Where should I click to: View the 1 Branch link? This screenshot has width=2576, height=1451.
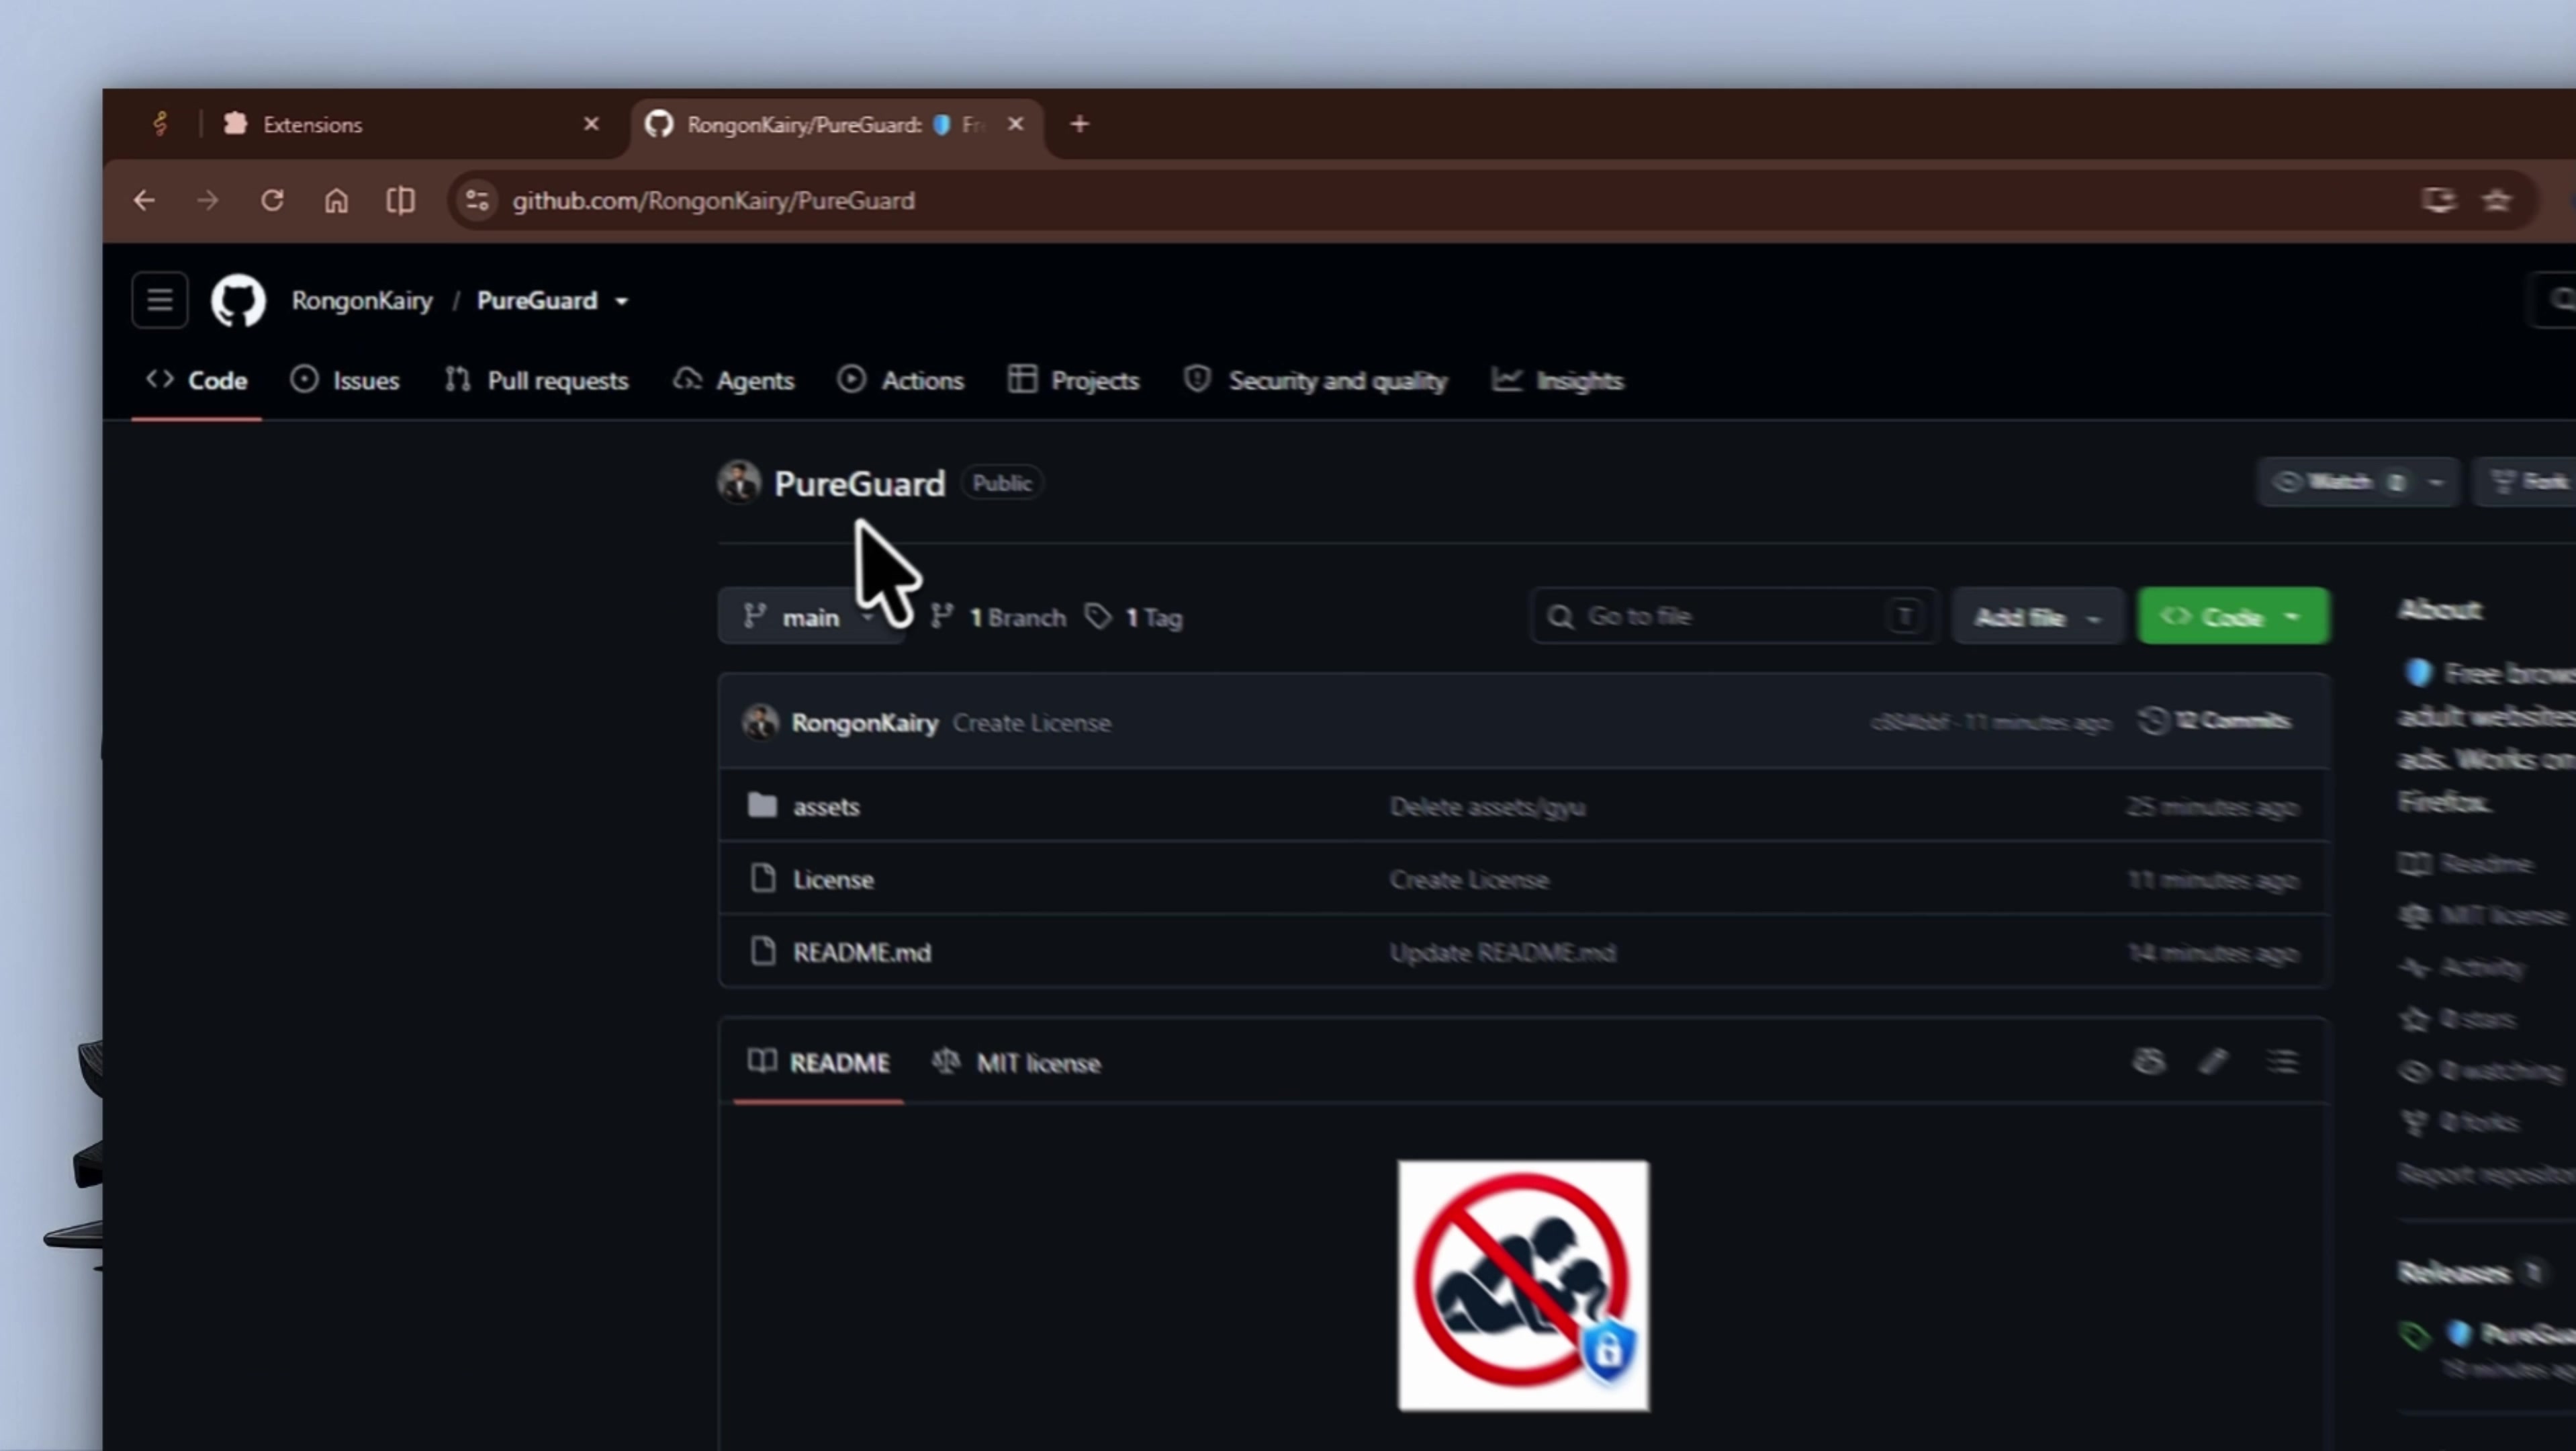(x=999, y=617)
